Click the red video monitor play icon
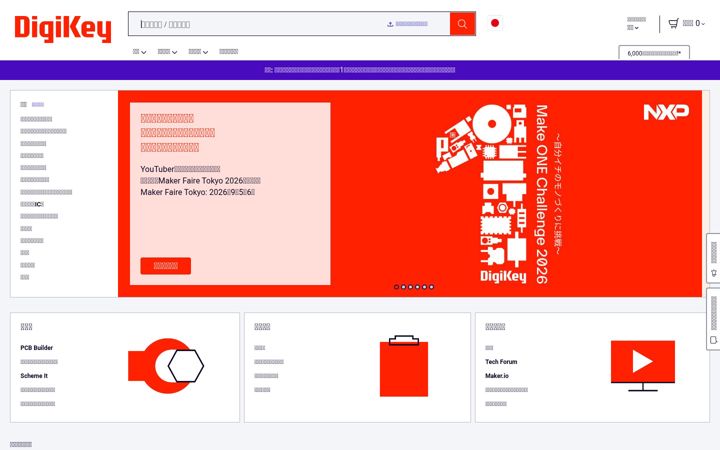The image size is (720, 450). (643, 366)
